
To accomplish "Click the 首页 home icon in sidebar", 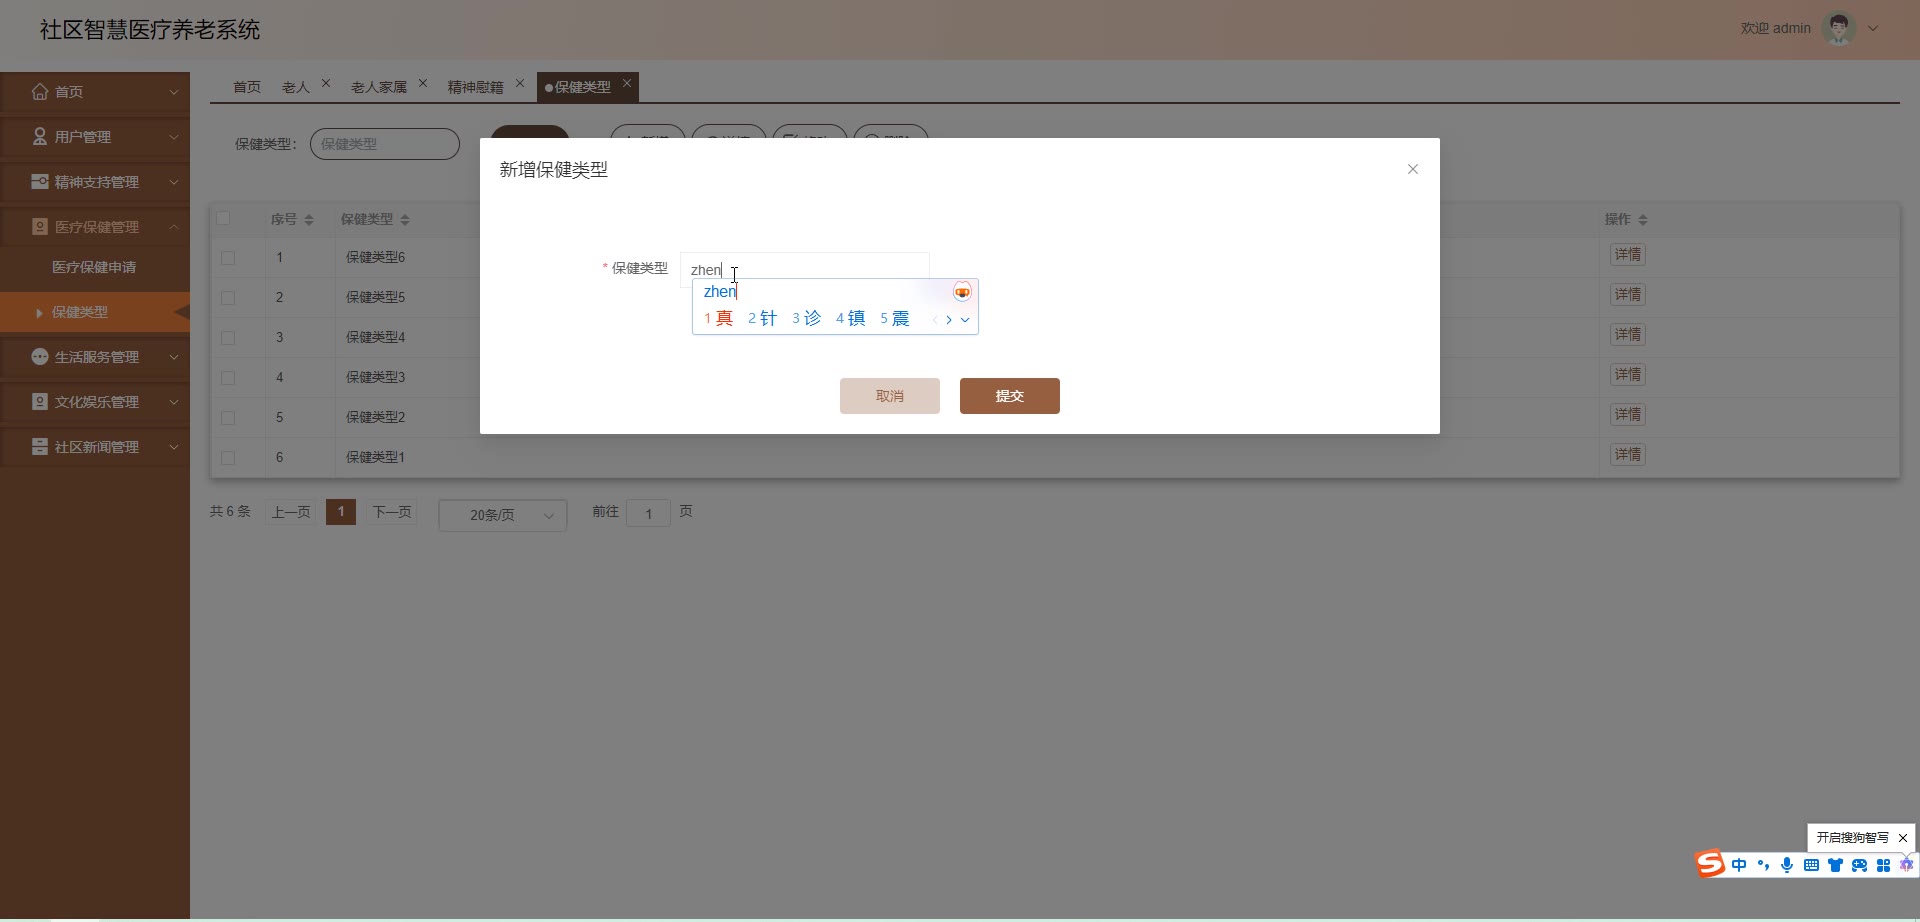I will tap(40, 91).
